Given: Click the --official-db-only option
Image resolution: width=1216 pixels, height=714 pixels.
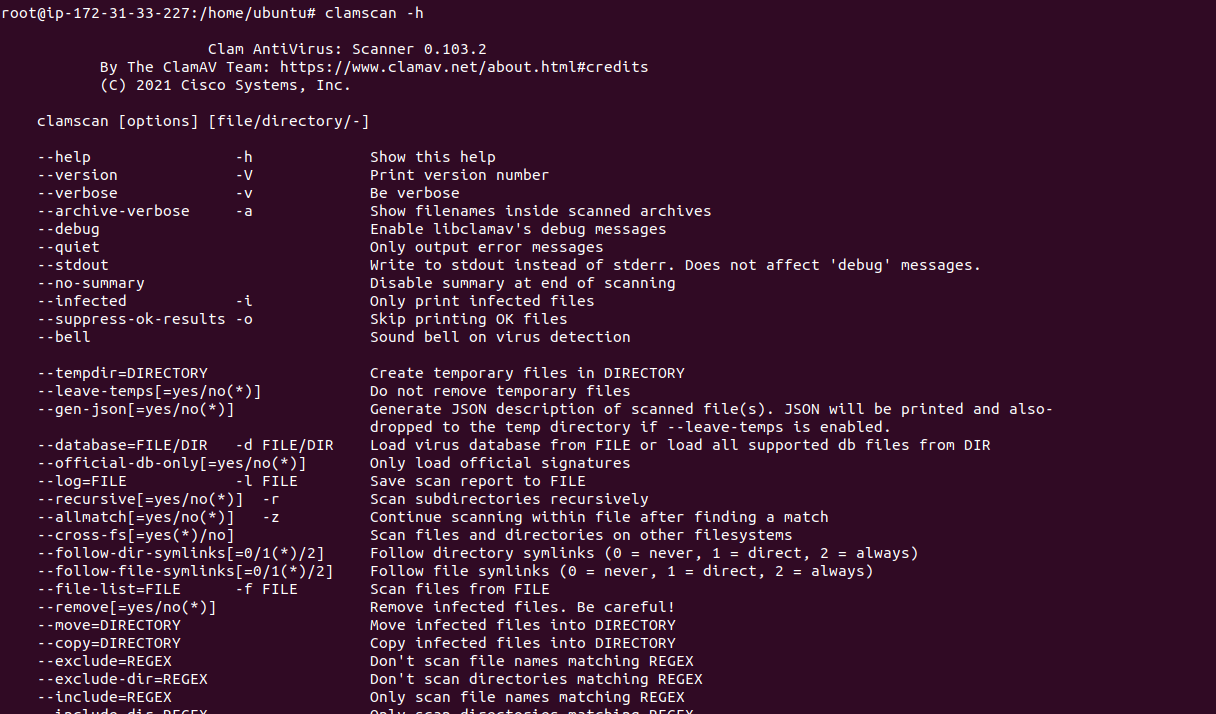Looking at the screenshot, I should [x=172, y=463].
